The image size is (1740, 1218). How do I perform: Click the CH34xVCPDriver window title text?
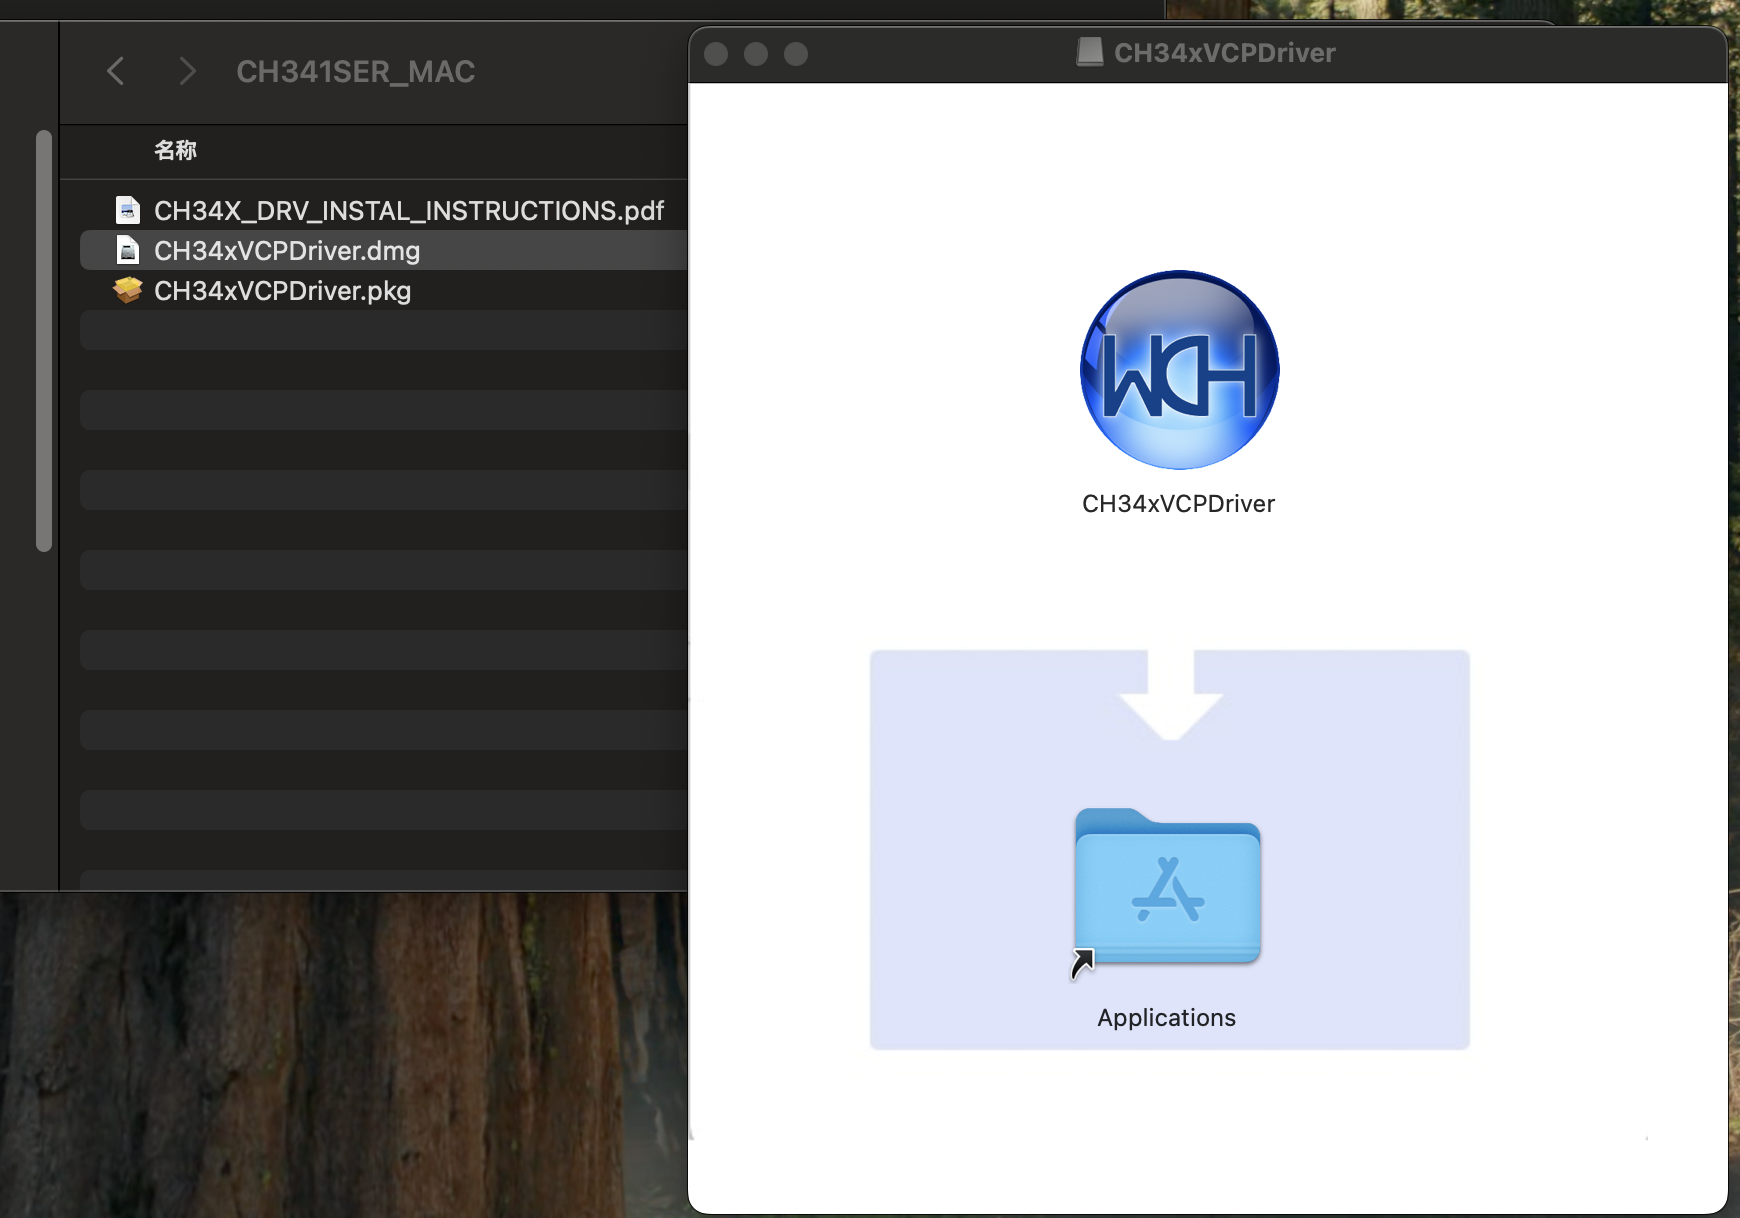(x=1225, y=53)
